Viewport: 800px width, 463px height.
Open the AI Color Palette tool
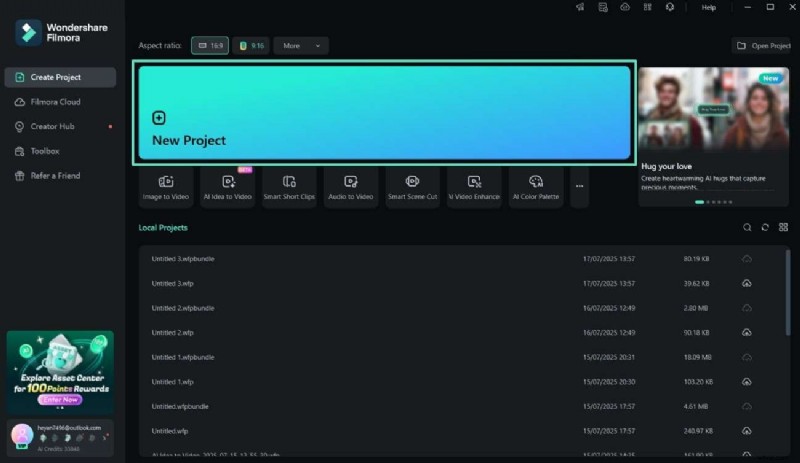[536, 187]
